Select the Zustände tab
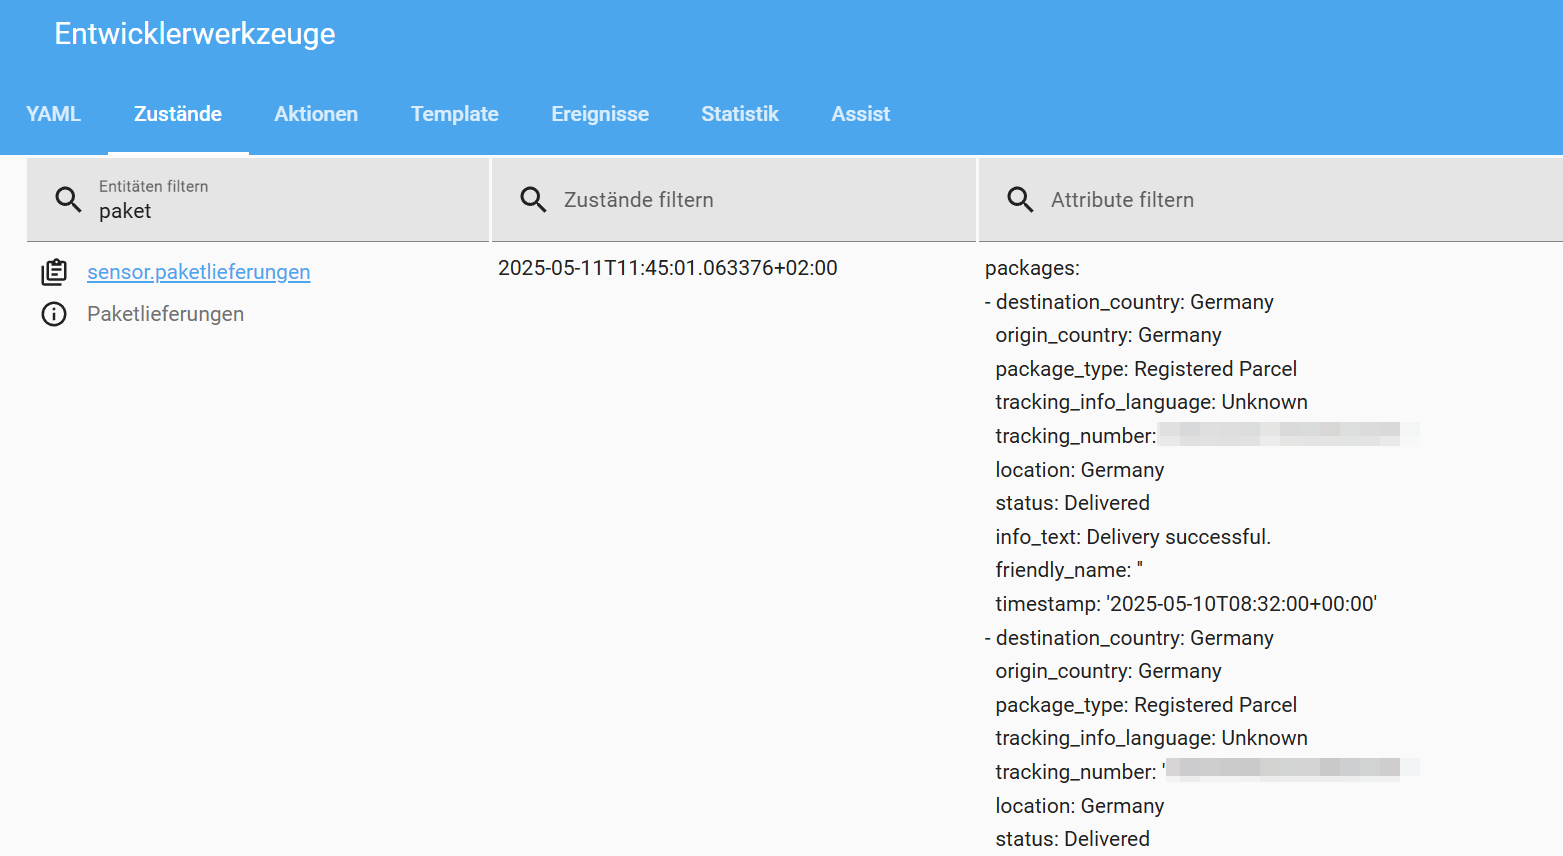Viewport: 1563px width, 856px height. (178, 114)
